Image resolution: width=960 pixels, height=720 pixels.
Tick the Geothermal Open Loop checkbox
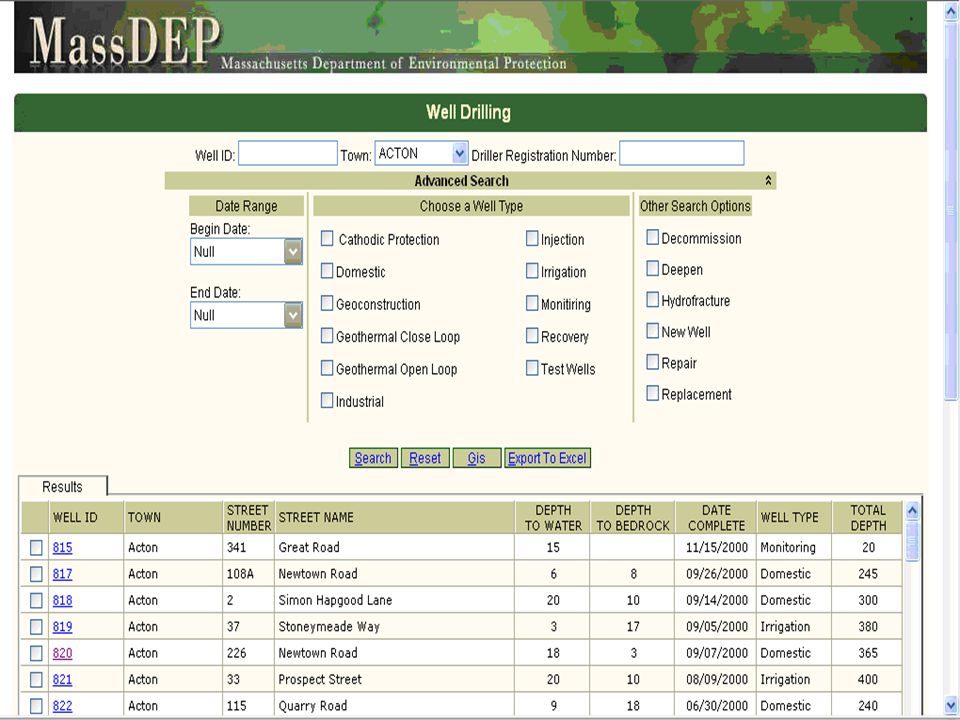point(328,369)
